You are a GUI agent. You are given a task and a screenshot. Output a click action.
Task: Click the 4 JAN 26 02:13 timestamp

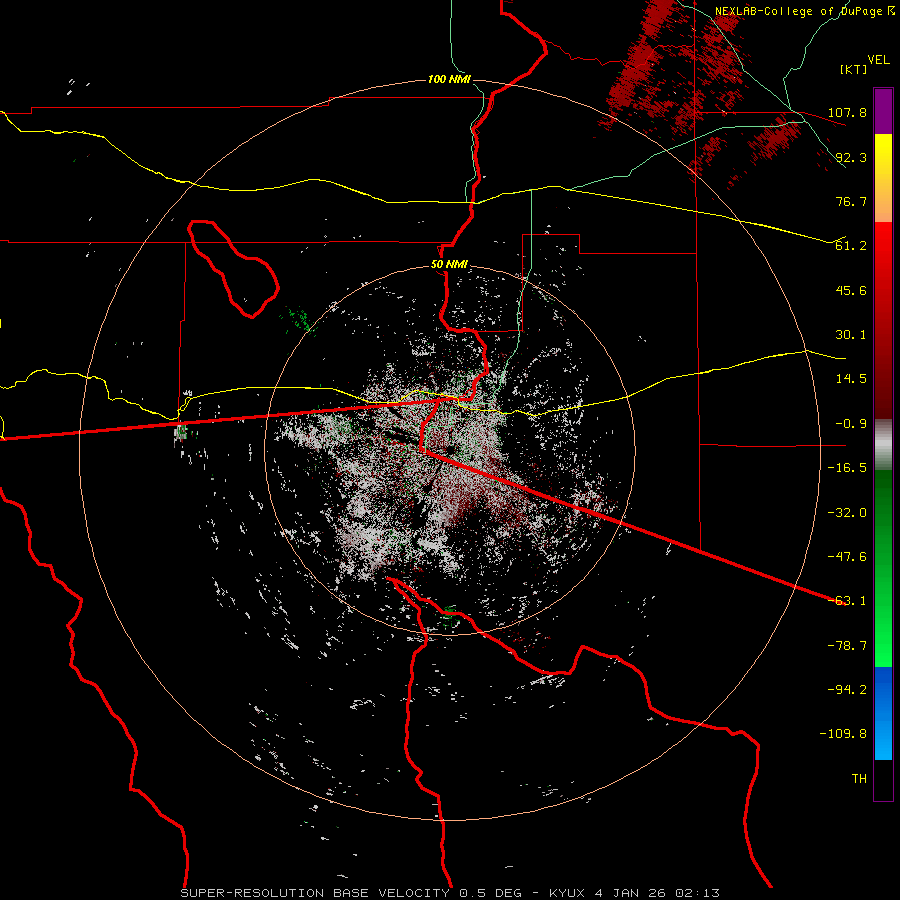[657, 893]
